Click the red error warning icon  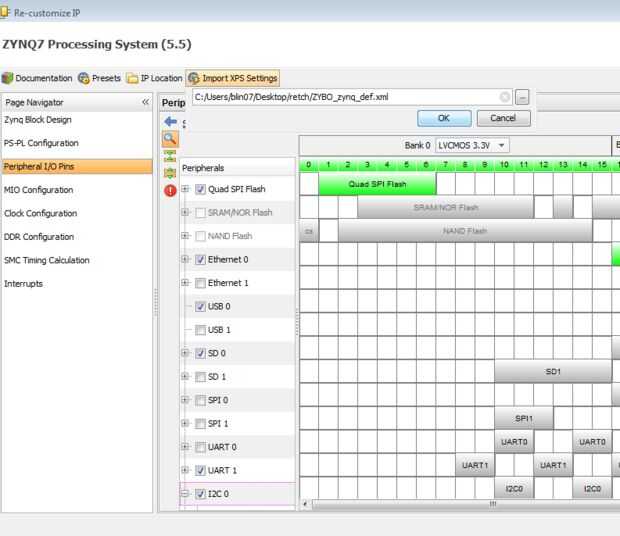pyautogui.click(x=170, y=191)
